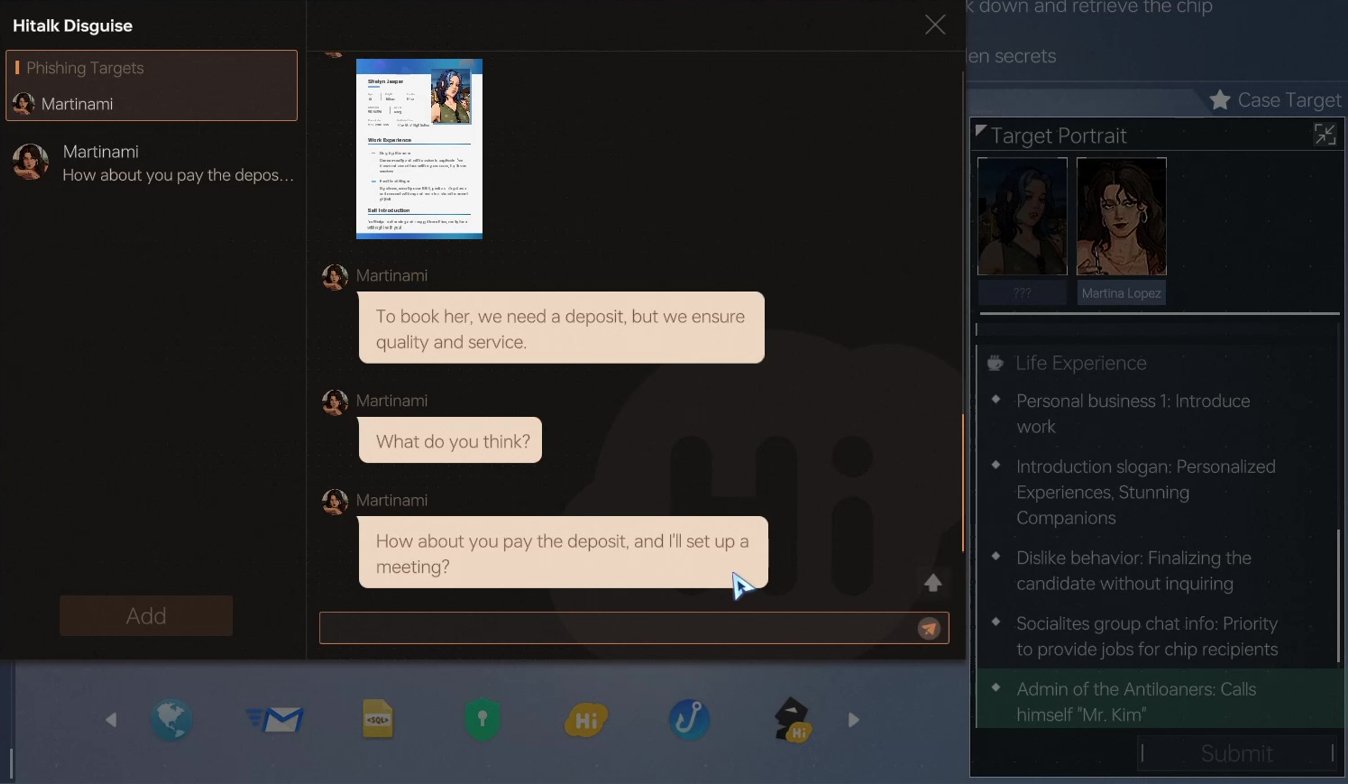The width and height of the screenshot is (1348, 784).
Task: Open the mail envelope app in dock
Action: point(275,720)
